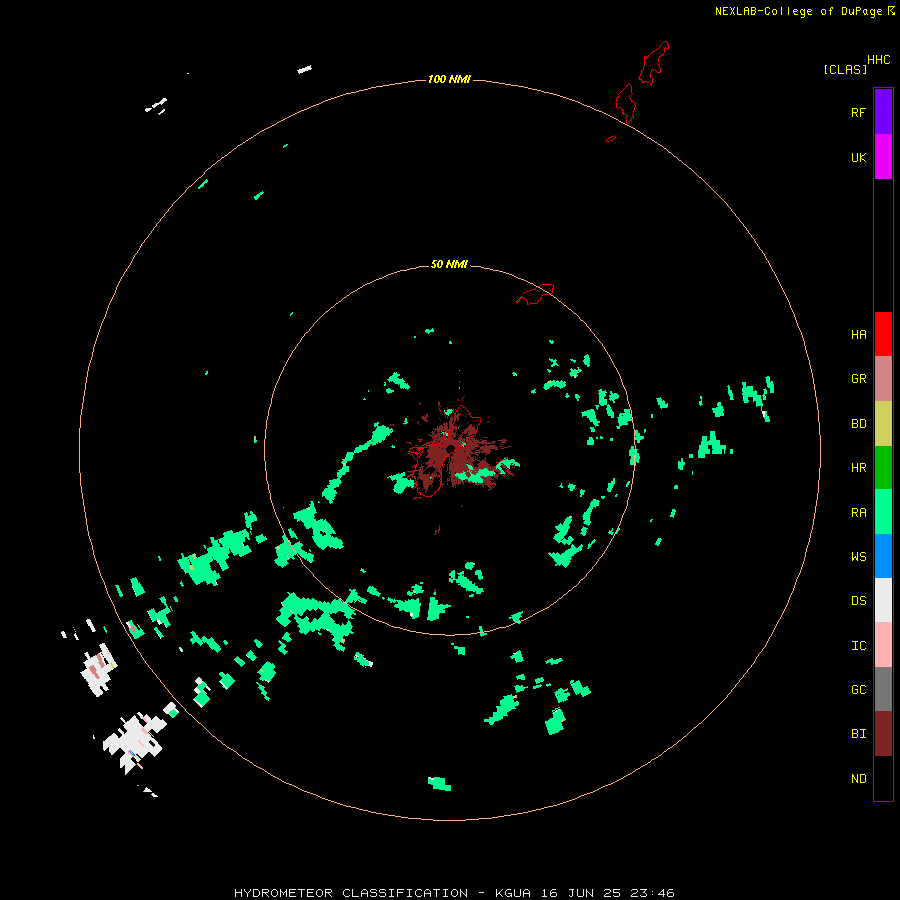Click the BD legend label
This screenshot has height=900, width=900.
858,424
